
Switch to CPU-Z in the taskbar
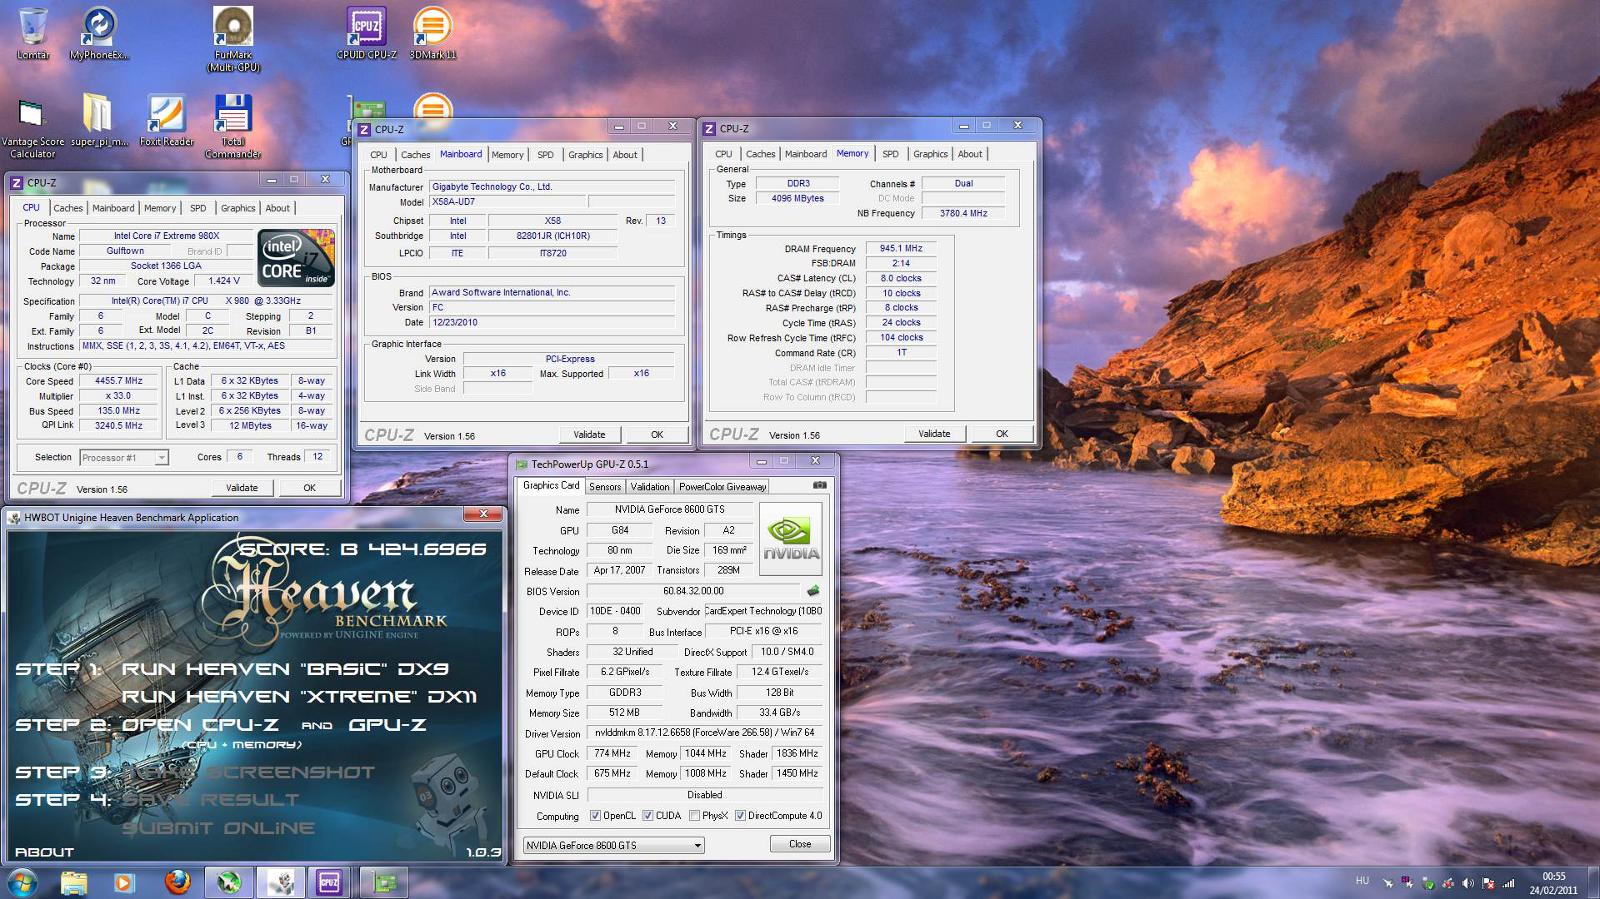click(329, 882)
